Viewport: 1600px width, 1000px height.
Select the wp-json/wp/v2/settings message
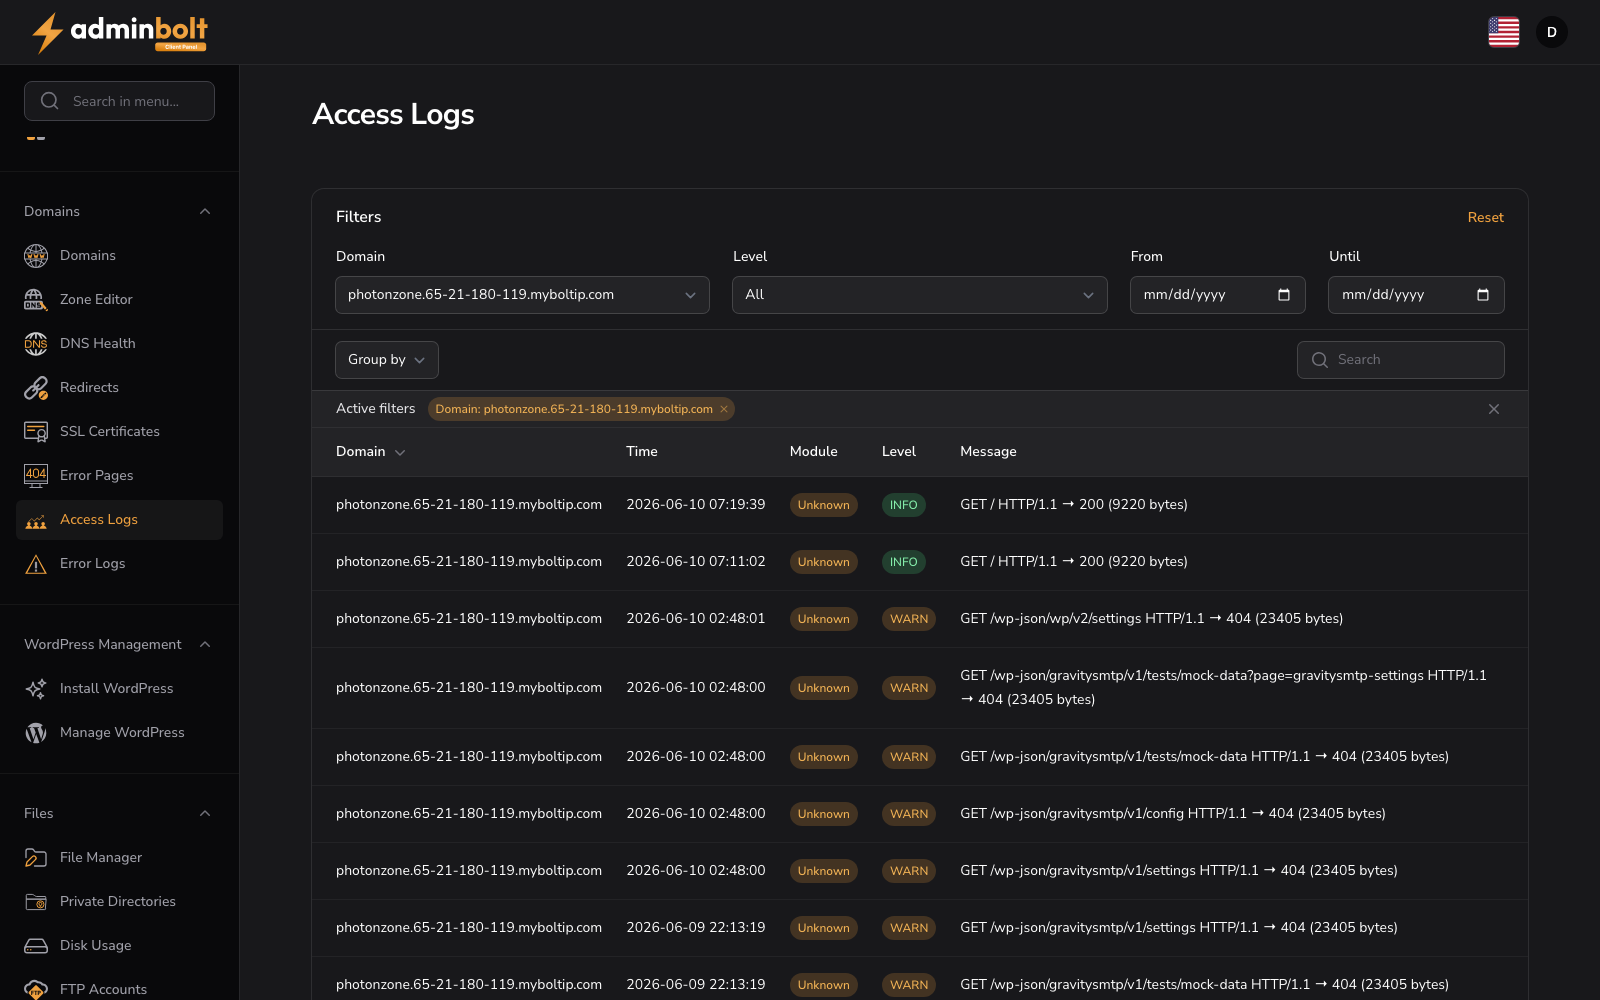tap(1151, 619)
